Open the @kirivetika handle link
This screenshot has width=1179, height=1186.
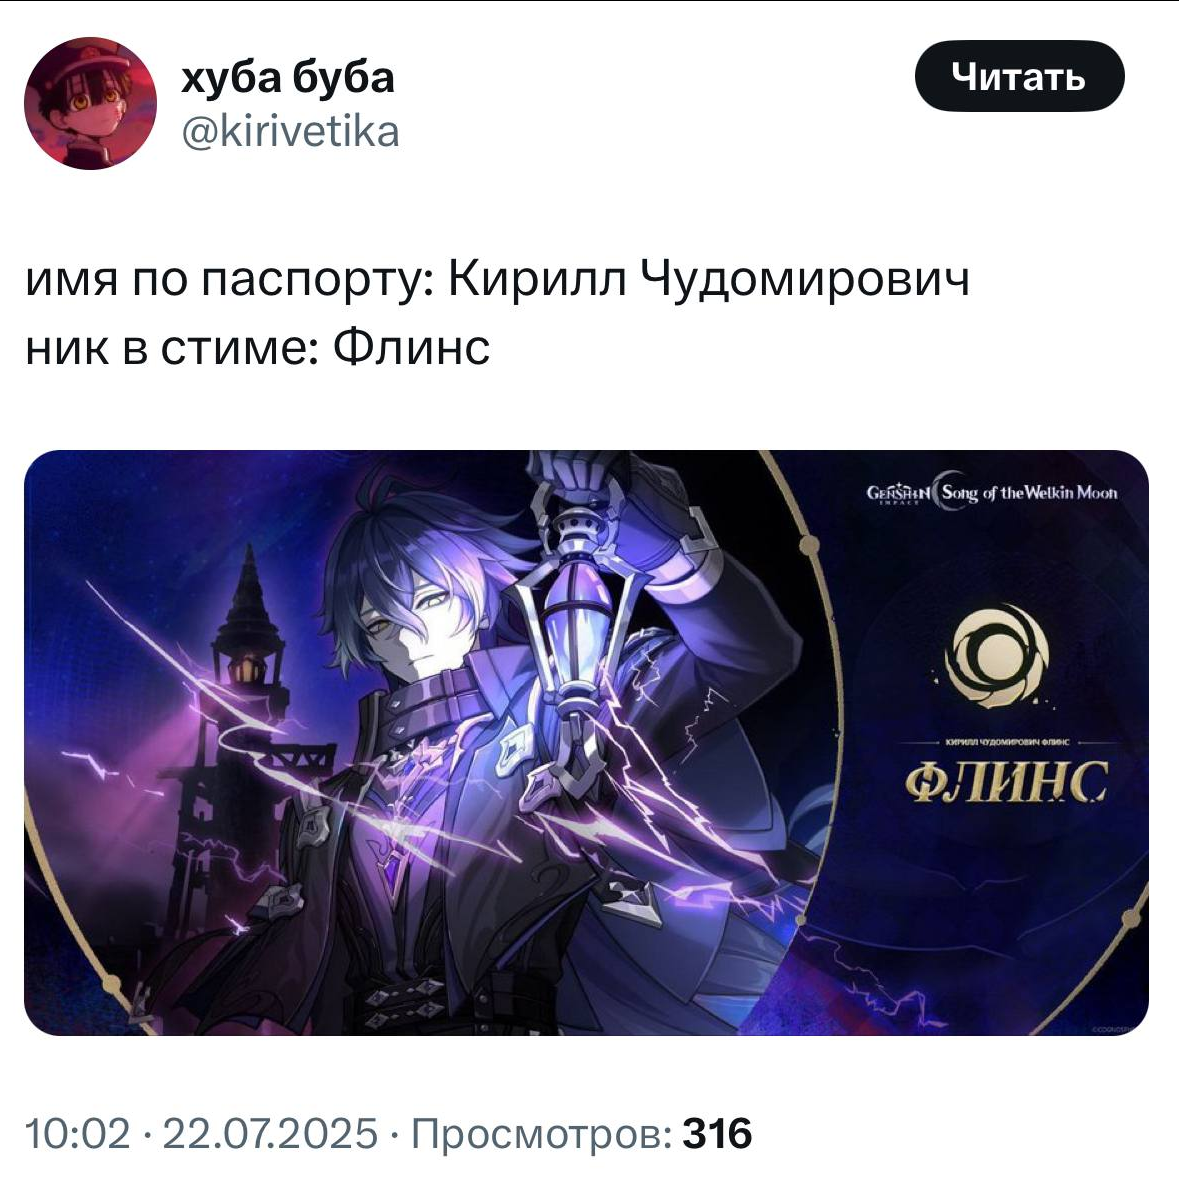click(x=290, y=132)
